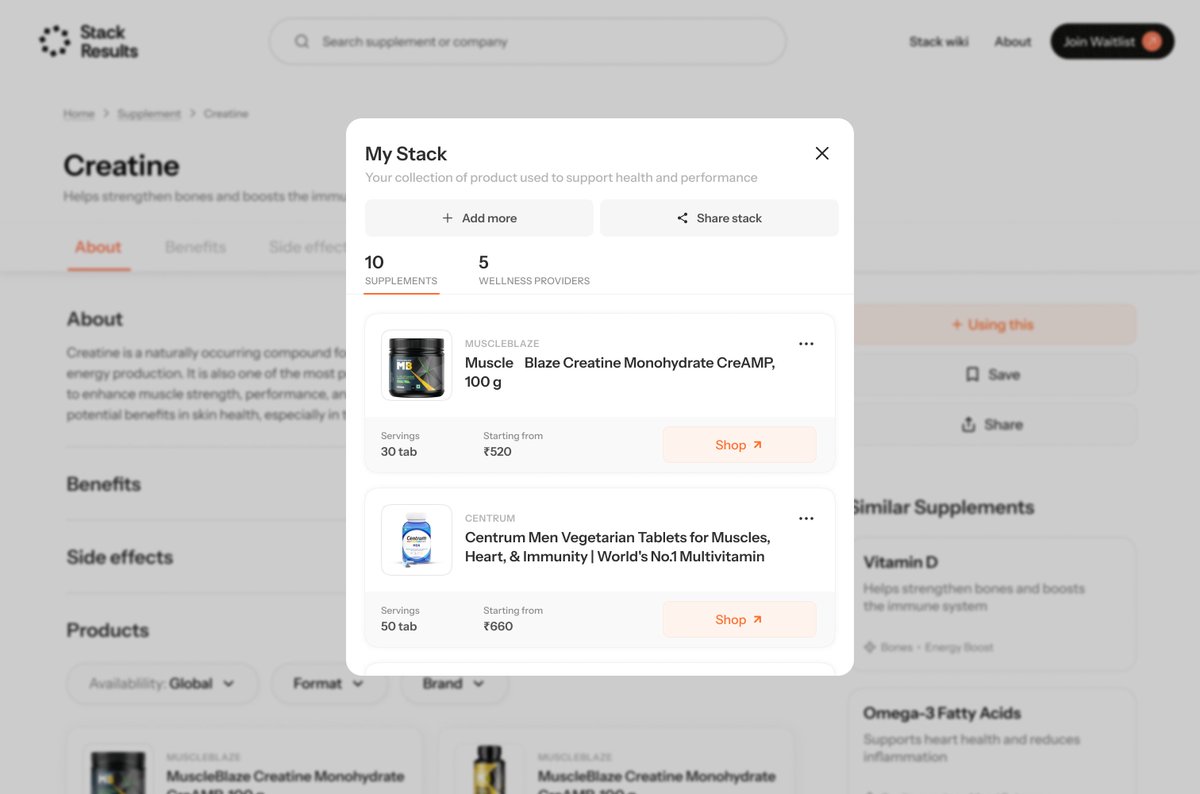The height and width of the screenshot is (794, 1200).
Task: Open Vitamin D similar supplement card
Action: point(993,604)
